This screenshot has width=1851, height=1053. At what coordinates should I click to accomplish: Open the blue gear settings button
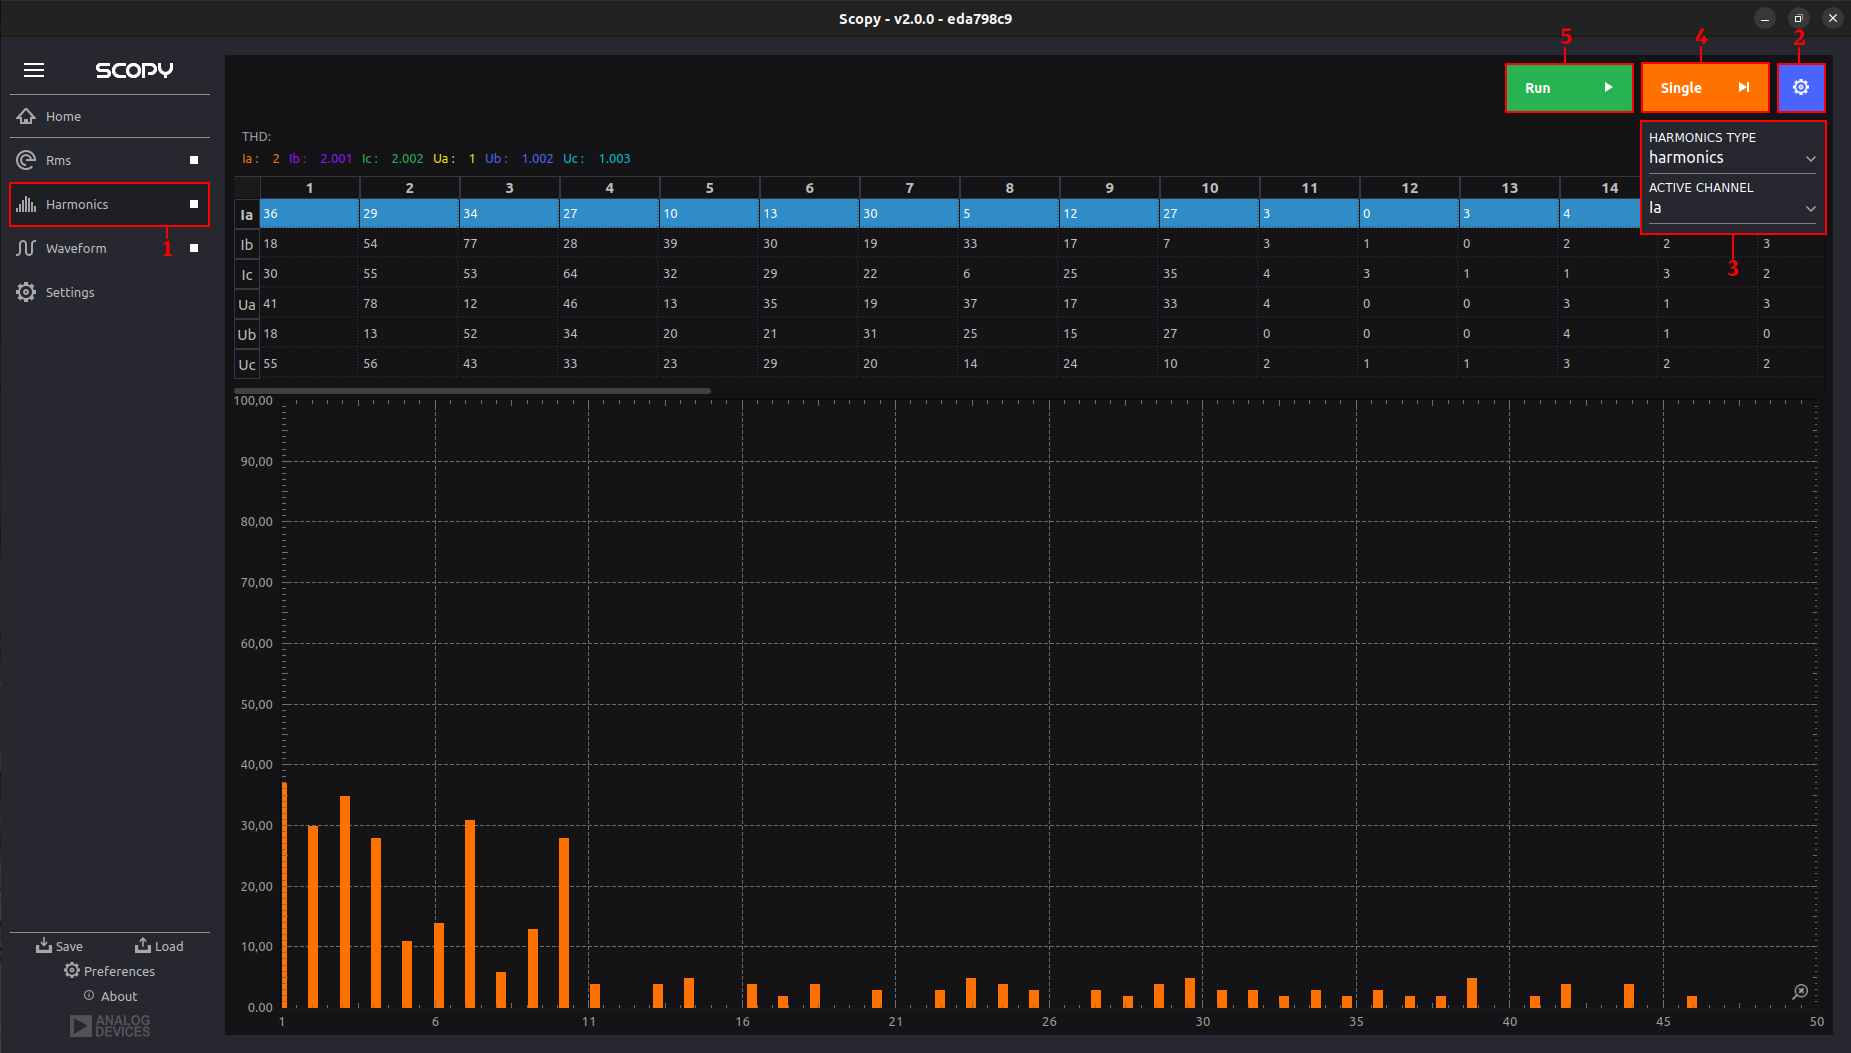1801,88
